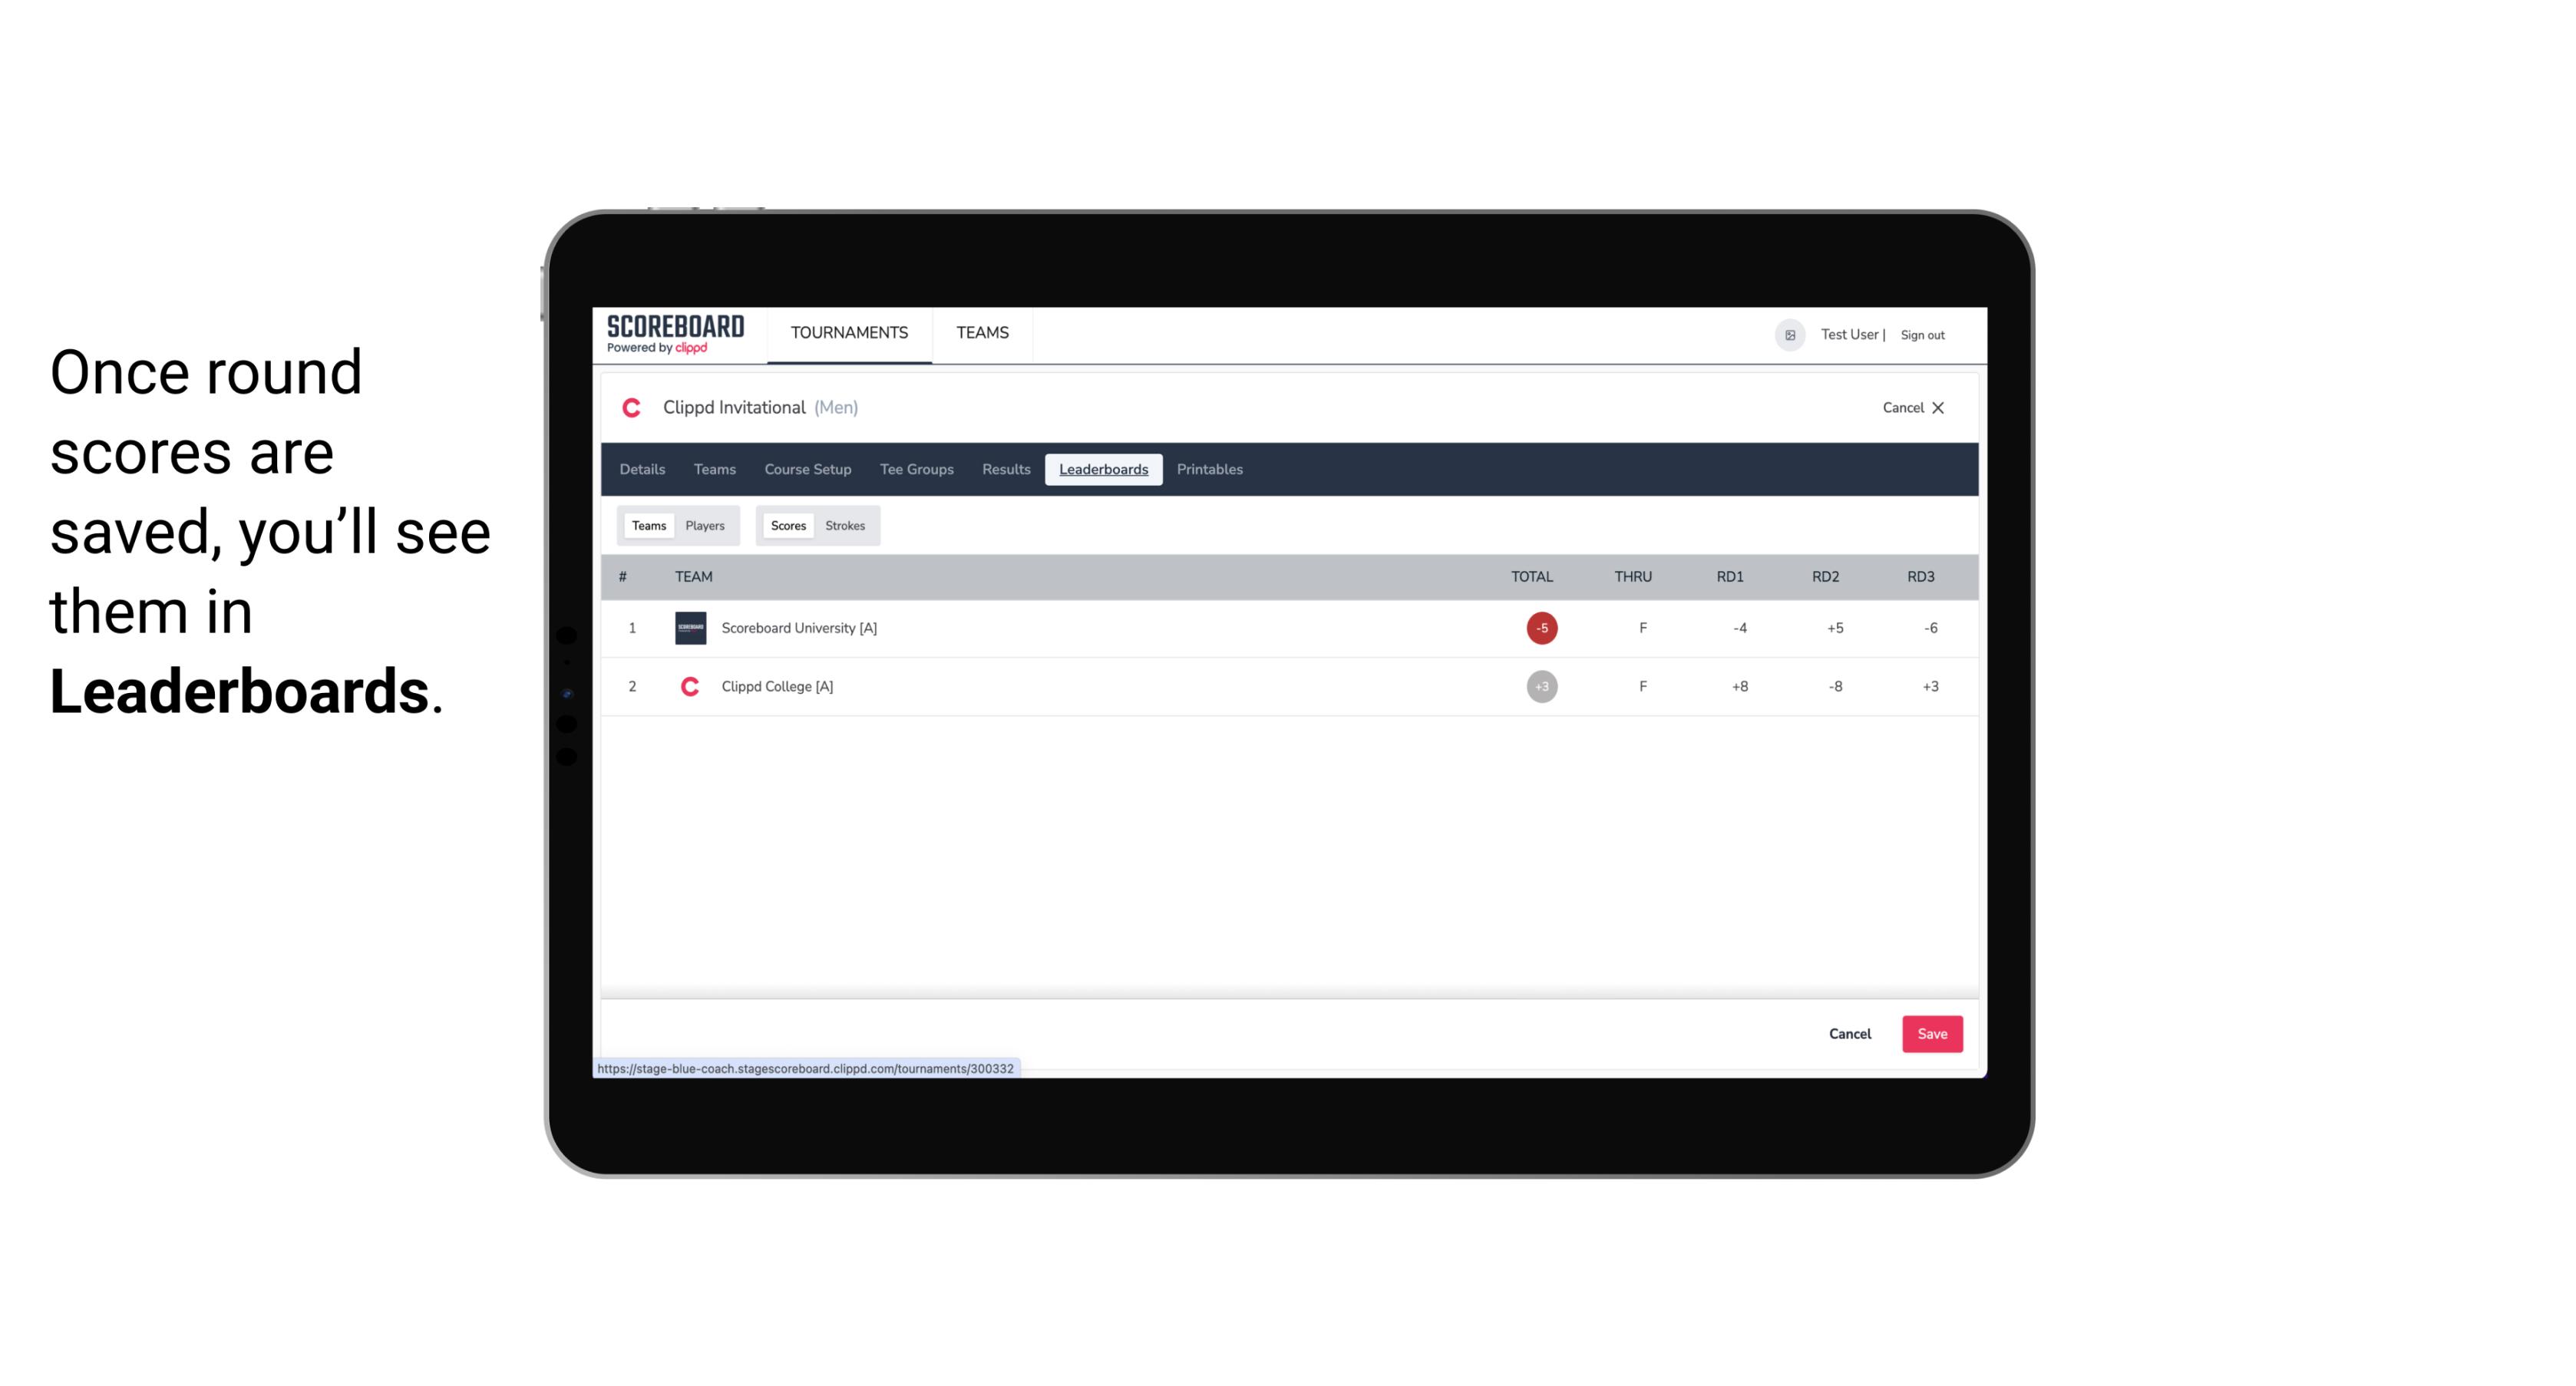
Task: Click the Printables navigation tab
Action: click(x=1209, y=470)
